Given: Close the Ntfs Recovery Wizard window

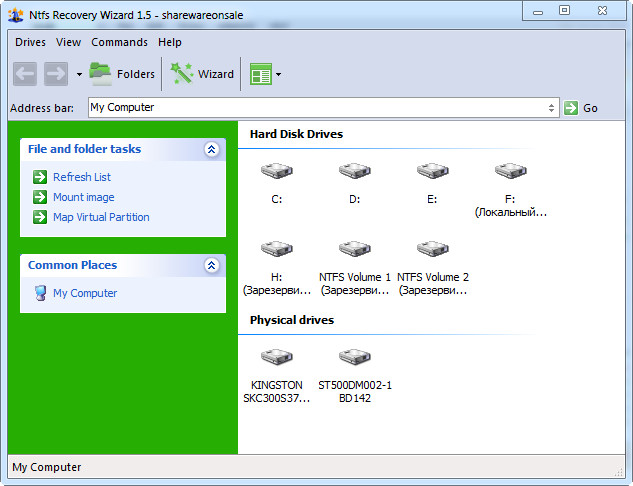Looking at the screenshot, I should point(602,11).
